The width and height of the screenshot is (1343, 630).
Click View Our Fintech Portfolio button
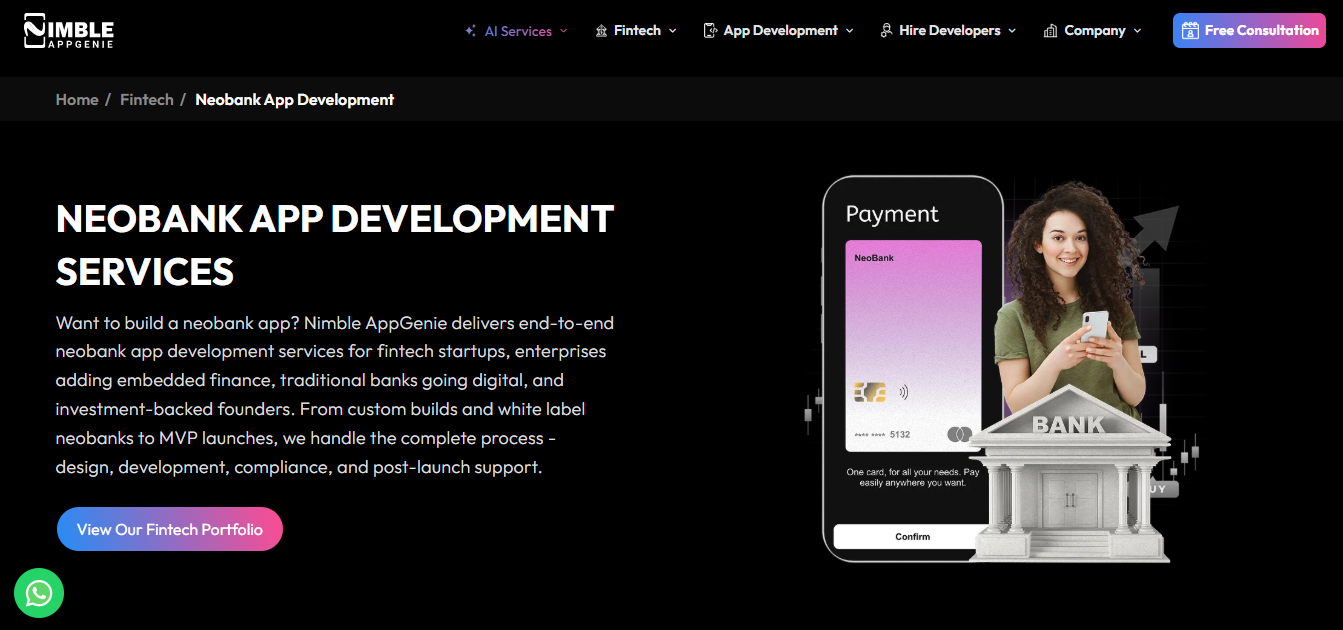[170, 529]
